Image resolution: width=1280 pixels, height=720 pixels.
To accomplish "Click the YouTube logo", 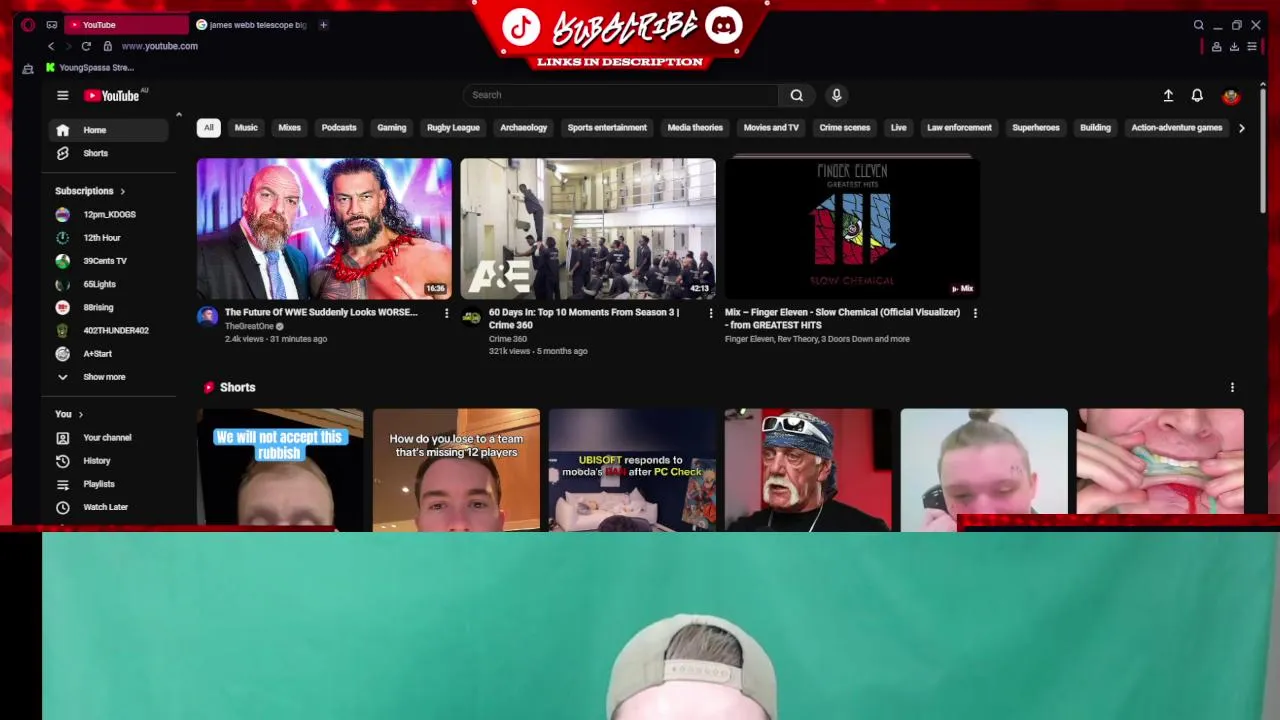I will 112,96.
